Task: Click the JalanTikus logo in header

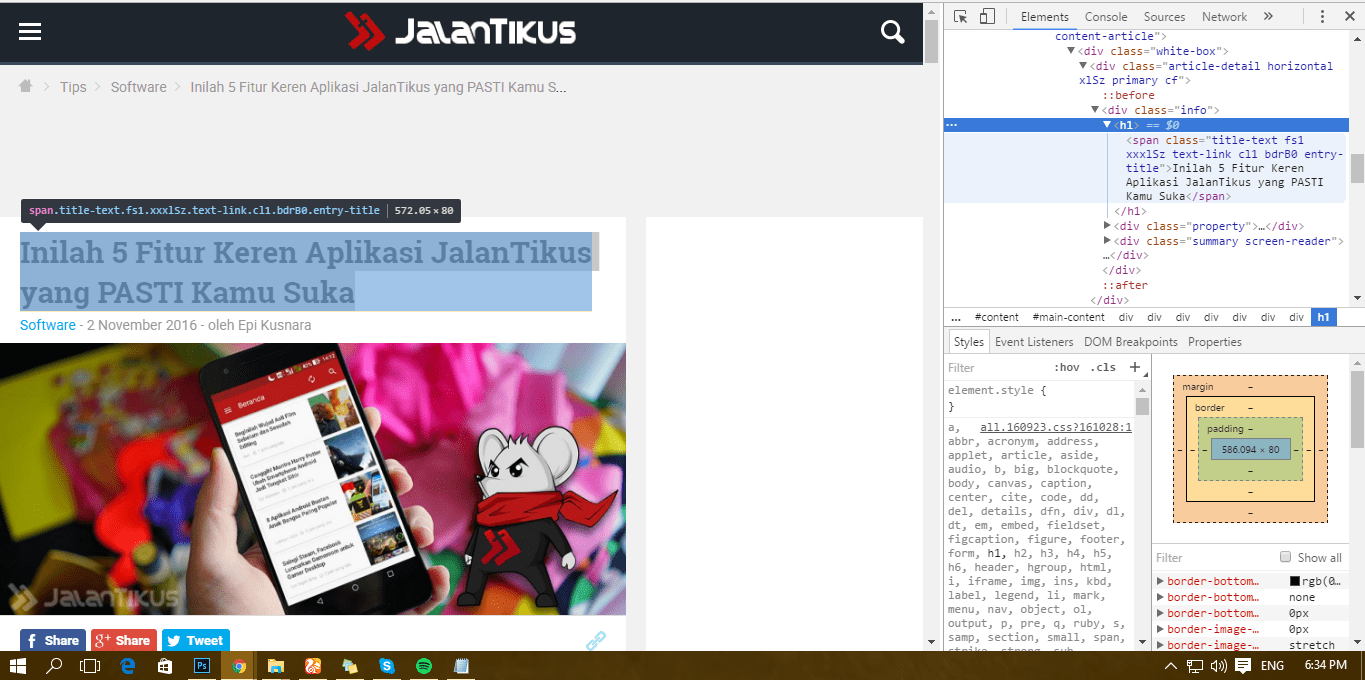Action: (x=461, y=31)
